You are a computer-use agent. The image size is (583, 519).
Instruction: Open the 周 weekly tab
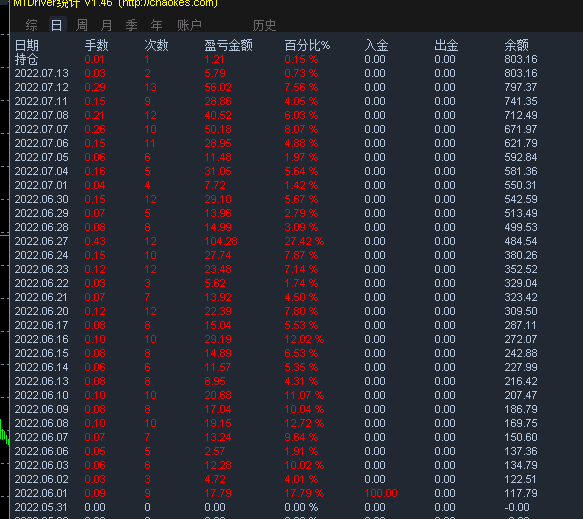click(x=81, y=25)
